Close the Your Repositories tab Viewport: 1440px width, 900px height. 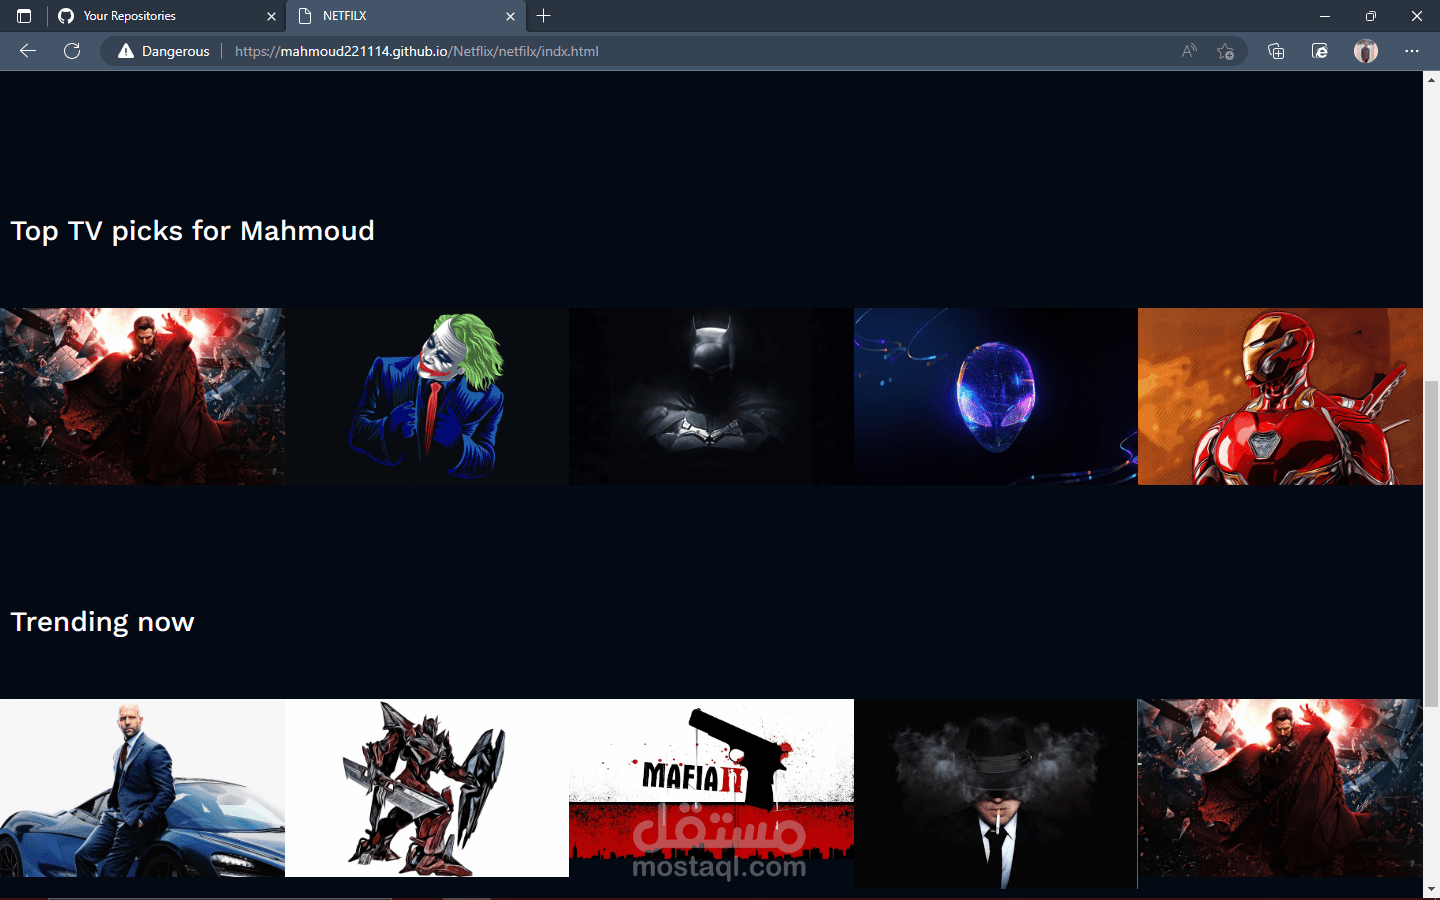click(x=271, y=16)
